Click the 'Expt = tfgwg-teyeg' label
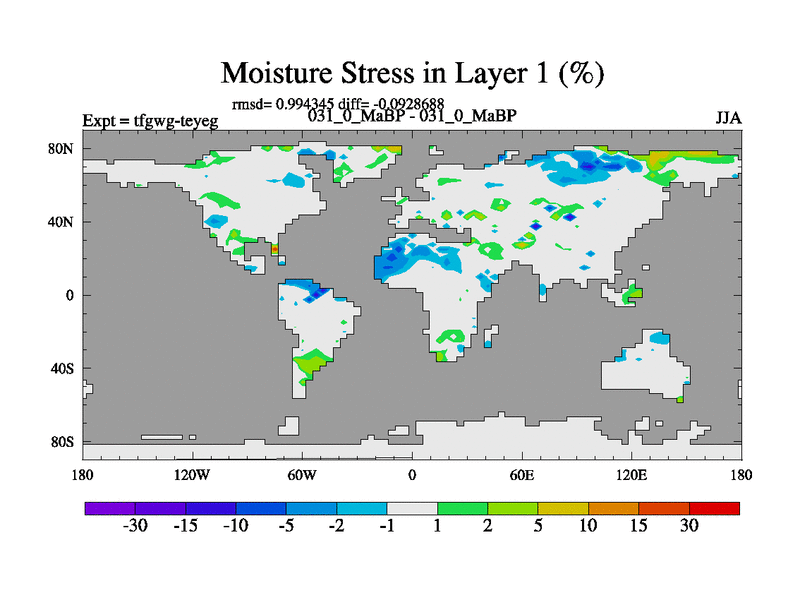800x600 pixels. [x=150, y=121]
